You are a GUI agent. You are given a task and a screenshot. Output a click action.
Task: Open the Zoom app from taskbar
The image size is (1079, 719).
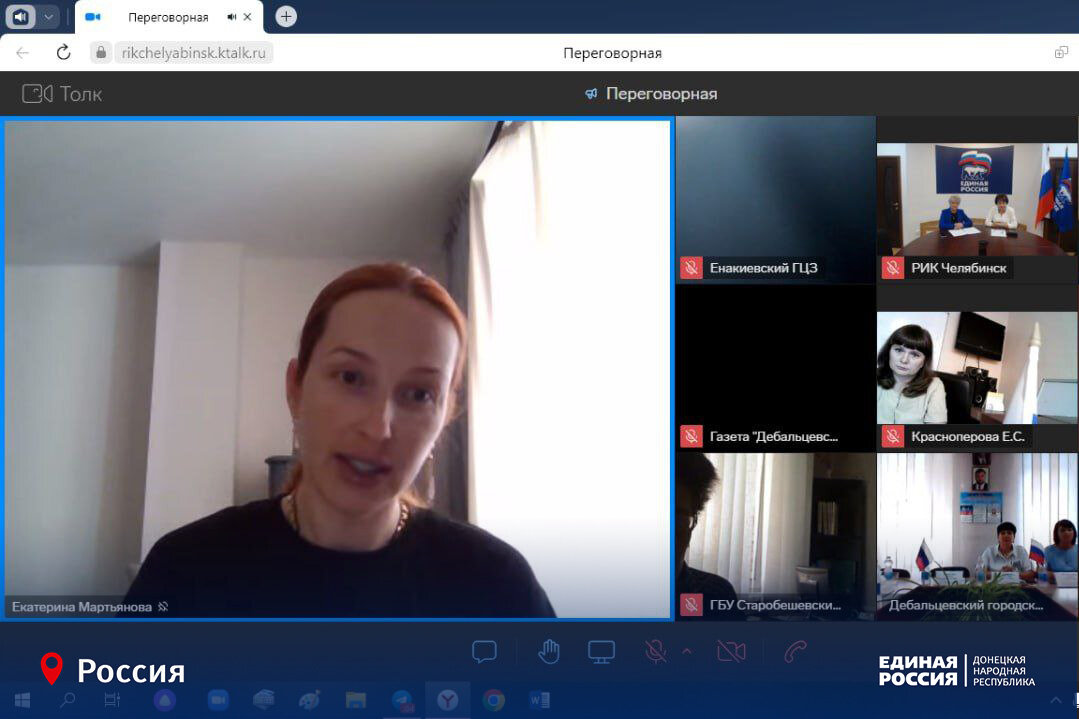(218, 700)
